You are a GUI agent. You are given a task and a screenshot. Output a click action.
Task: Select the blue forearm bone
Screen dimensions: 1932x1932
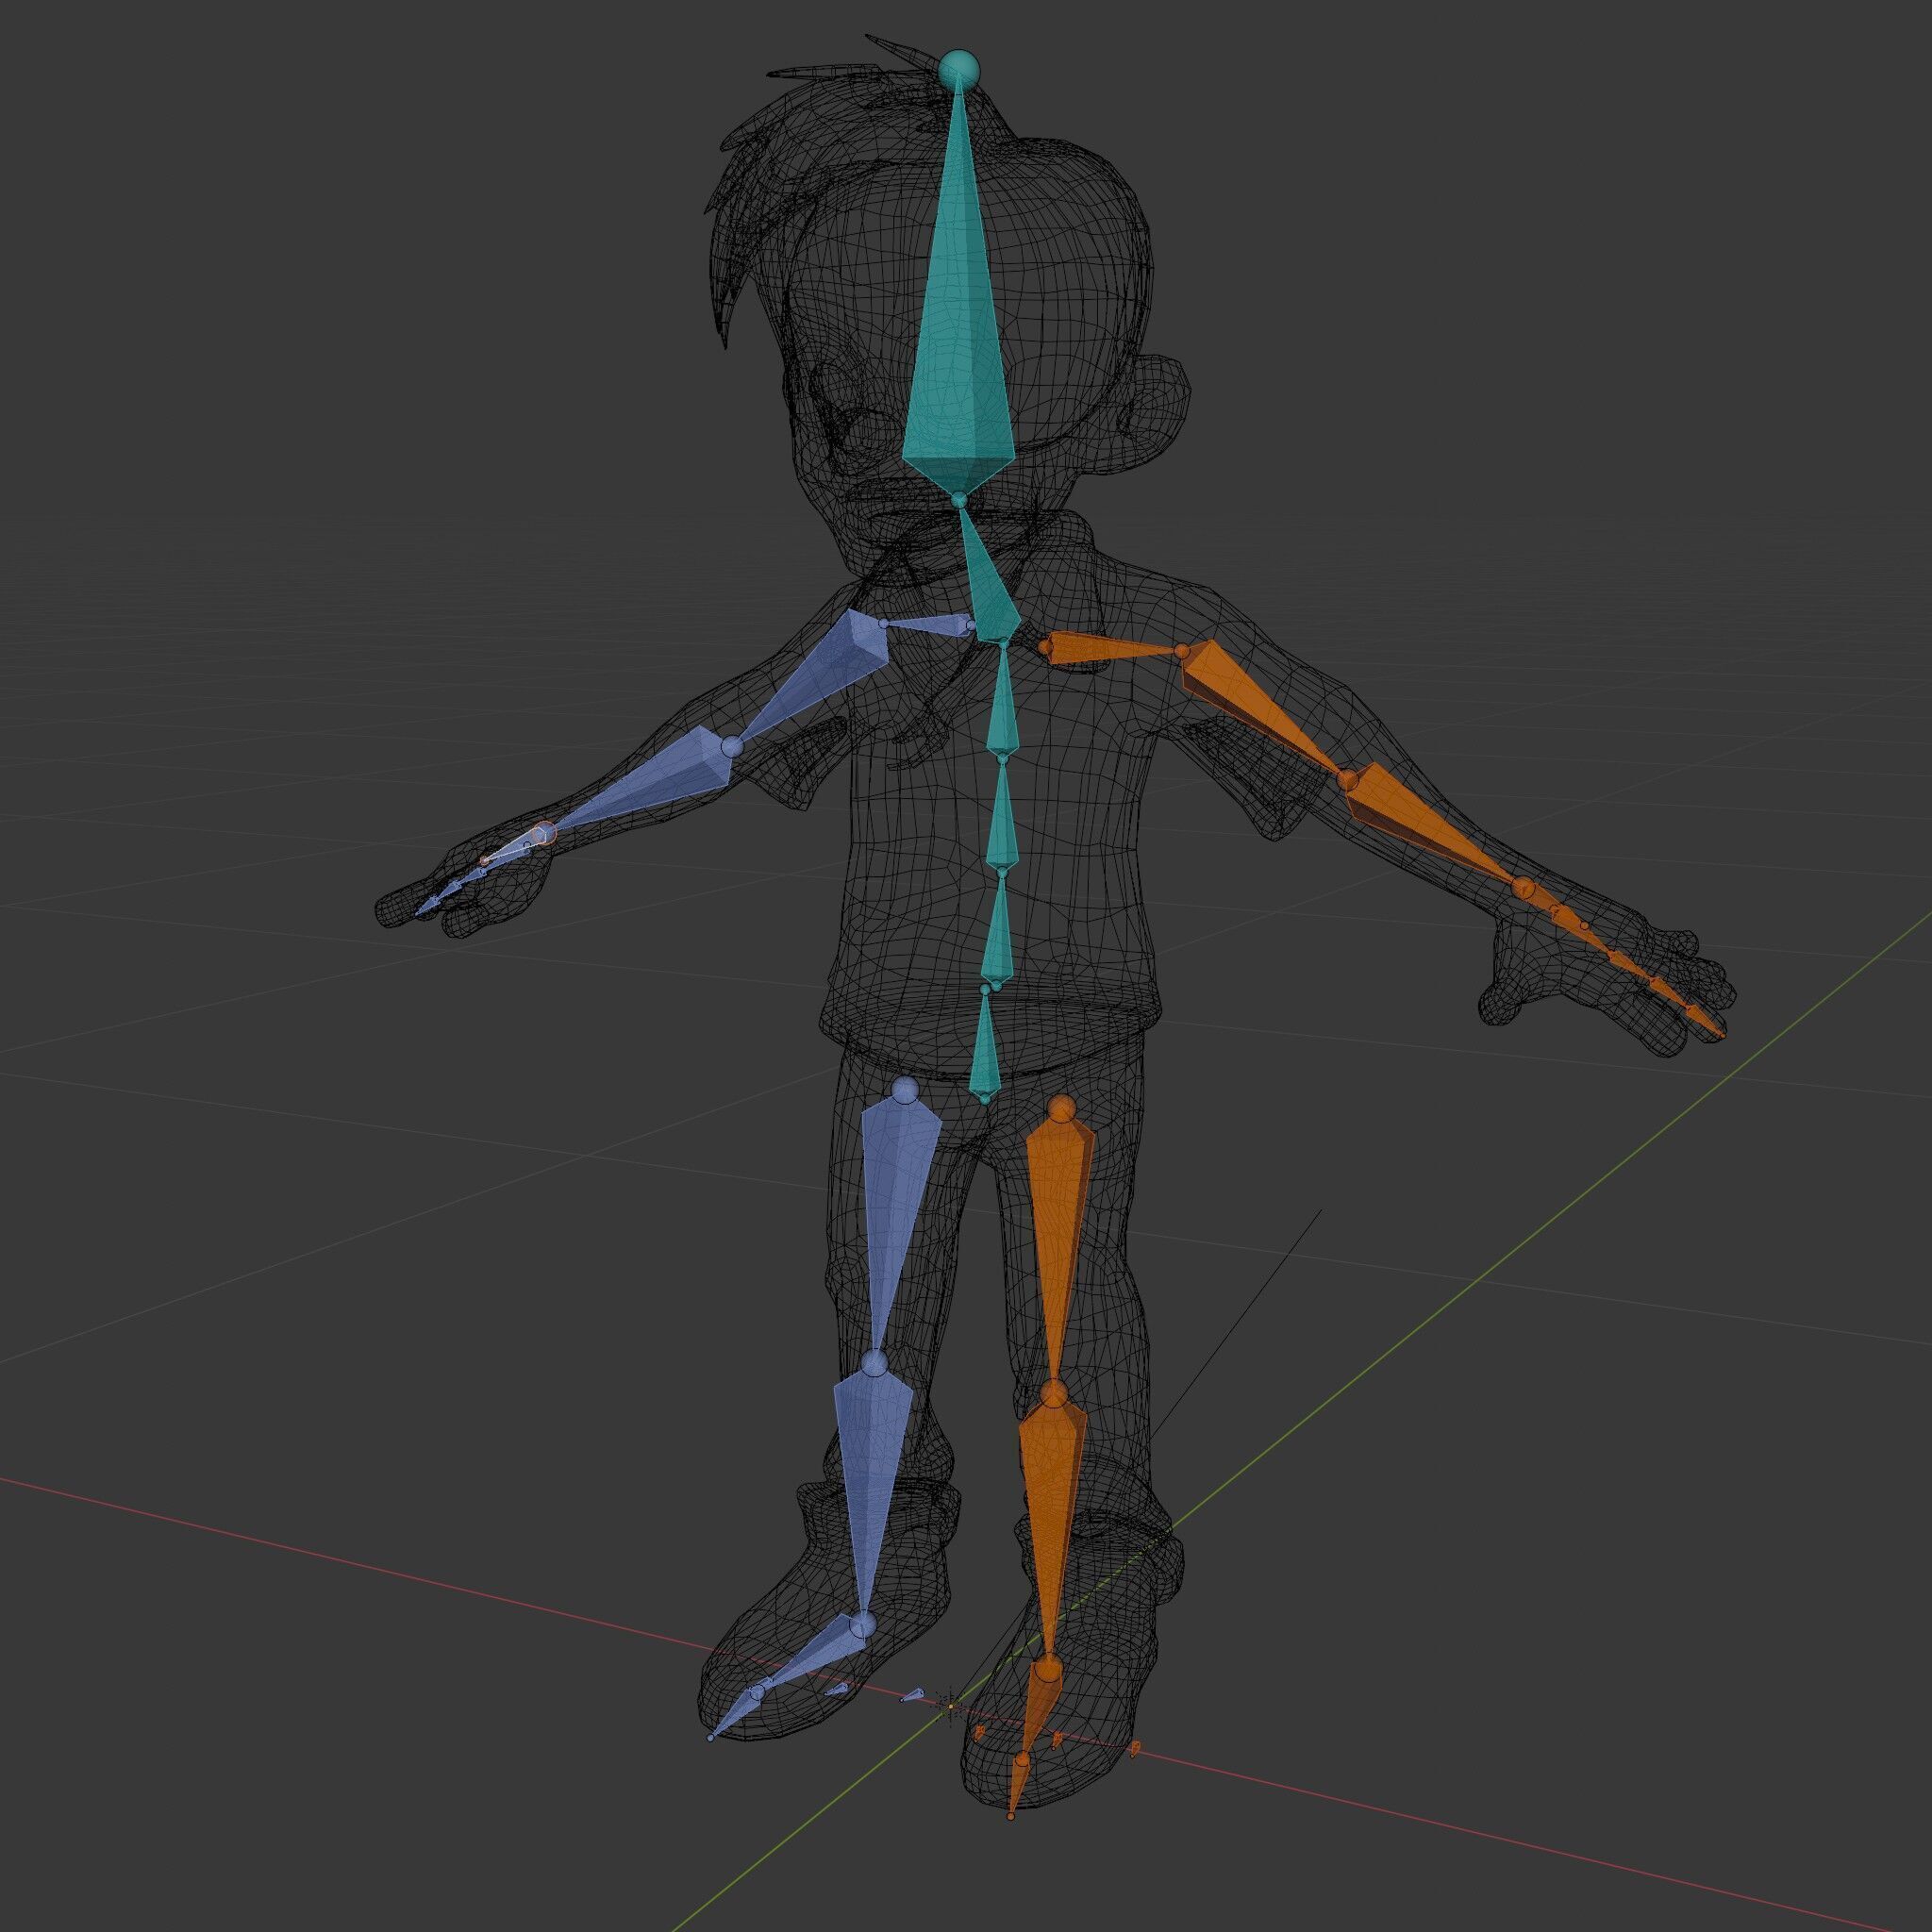pyautogui.click(x=655, y=785)
